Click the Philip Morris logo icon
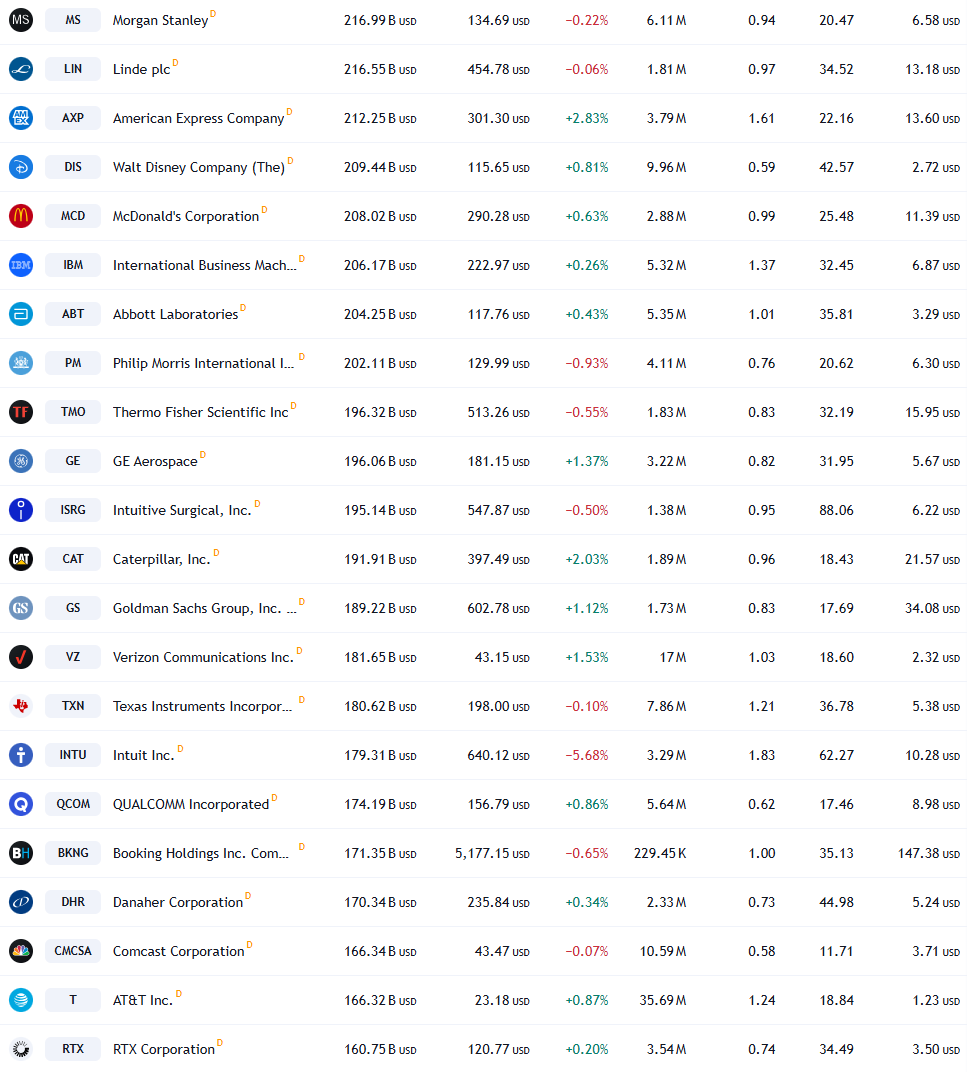The image size is (967, 1072). [x=21, y=363]
